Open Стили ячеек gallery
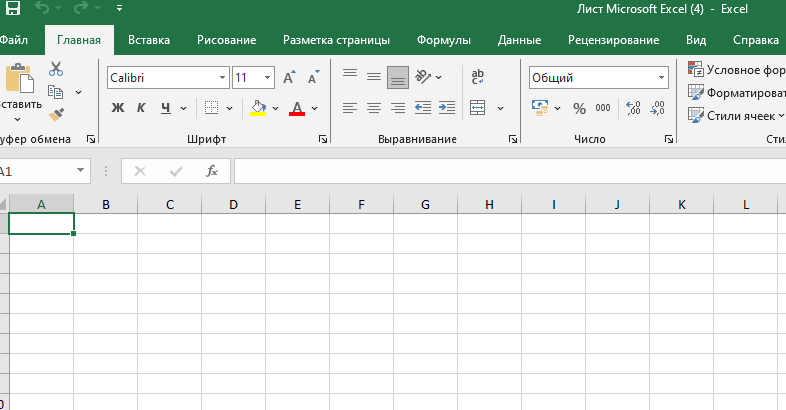 coord(736,116)
